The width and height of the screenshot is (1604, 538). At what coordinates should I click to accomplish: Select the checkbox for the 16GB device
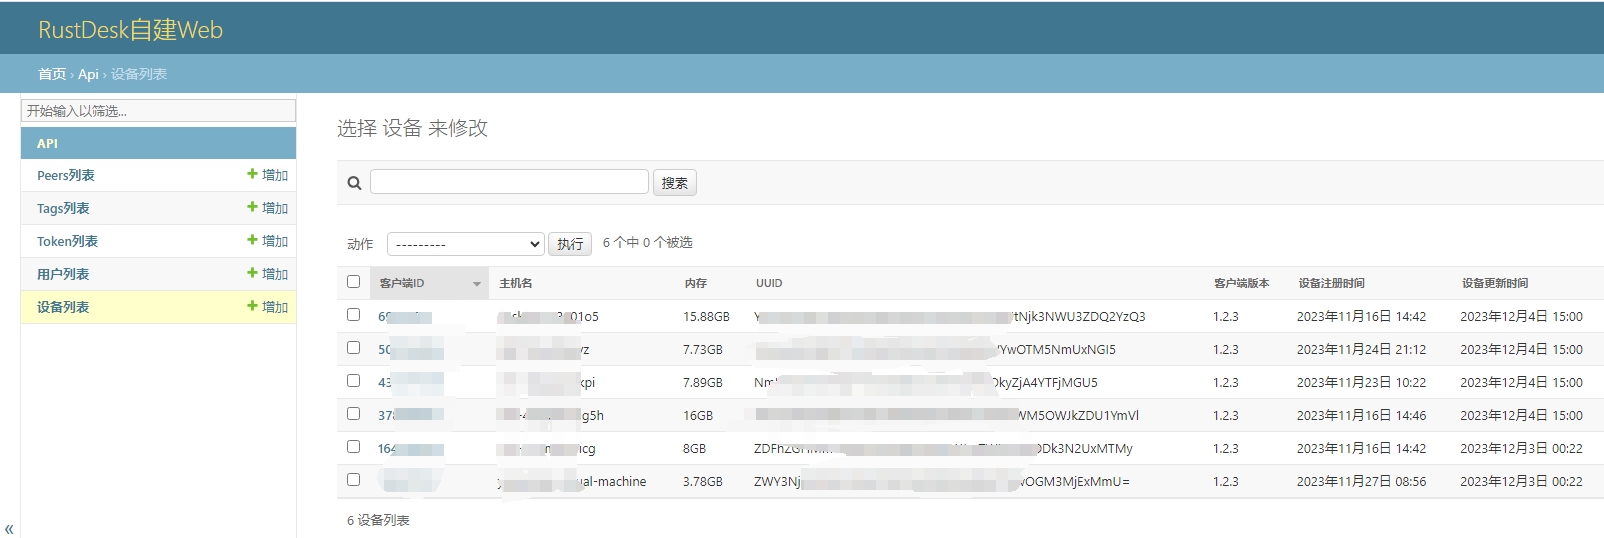point(353,414)
